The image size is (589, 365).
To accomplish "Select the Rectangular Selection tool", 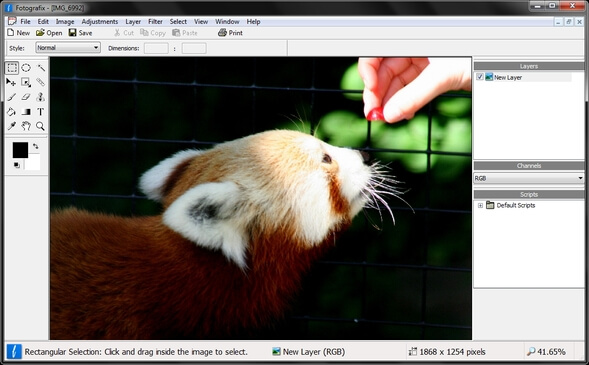I will (12, 68).
